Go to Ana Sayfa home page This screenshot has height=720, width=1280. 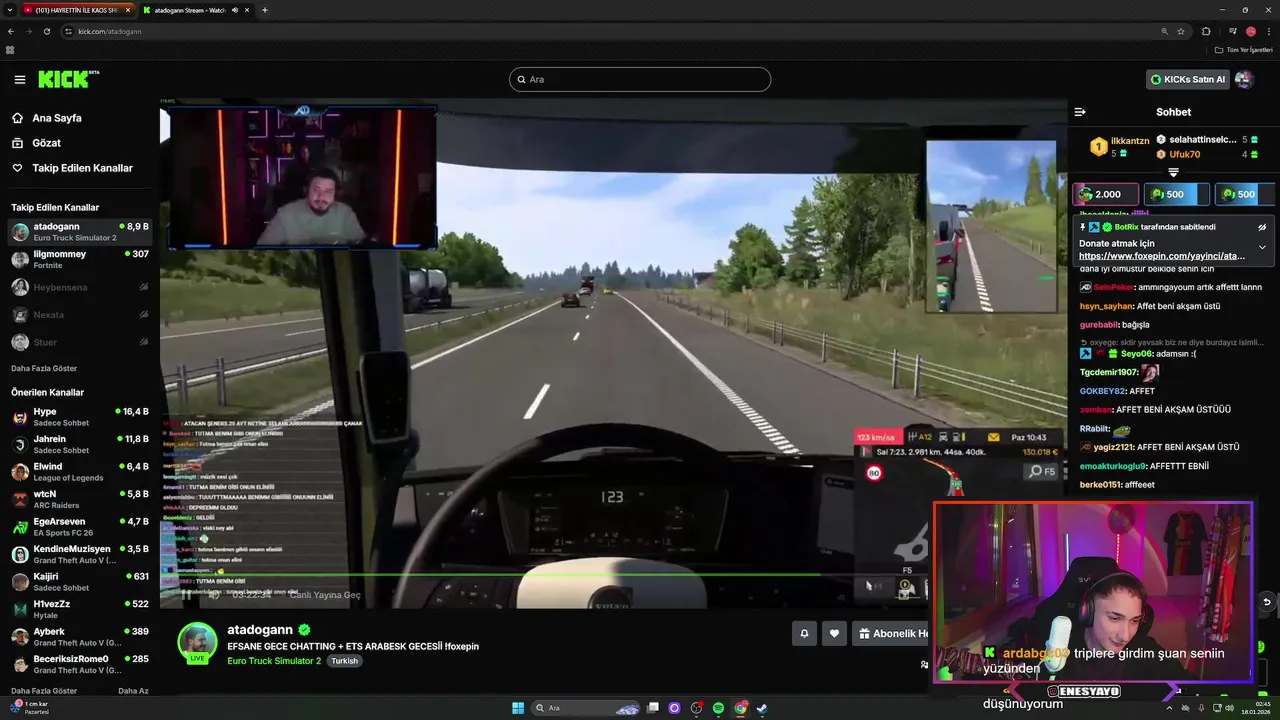pos(57,118)
